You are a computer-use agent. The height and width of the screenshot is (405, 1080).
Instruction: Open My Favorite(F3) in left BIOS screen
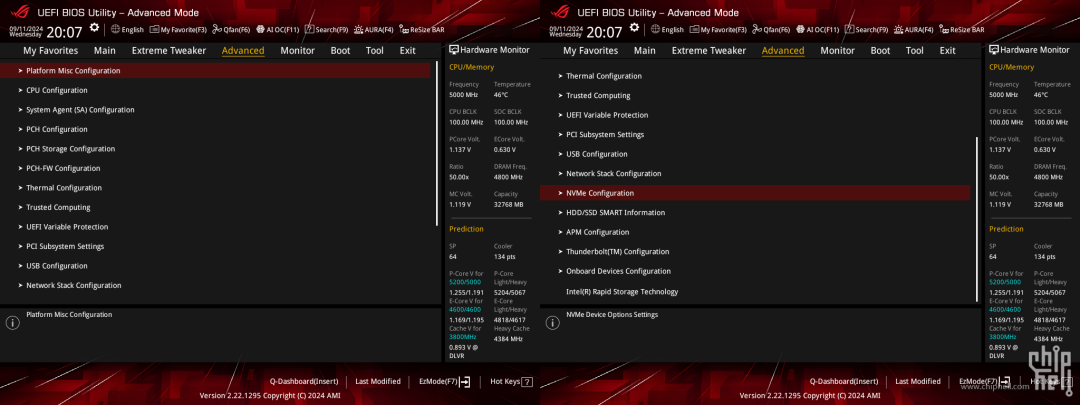tap(178, 30)
